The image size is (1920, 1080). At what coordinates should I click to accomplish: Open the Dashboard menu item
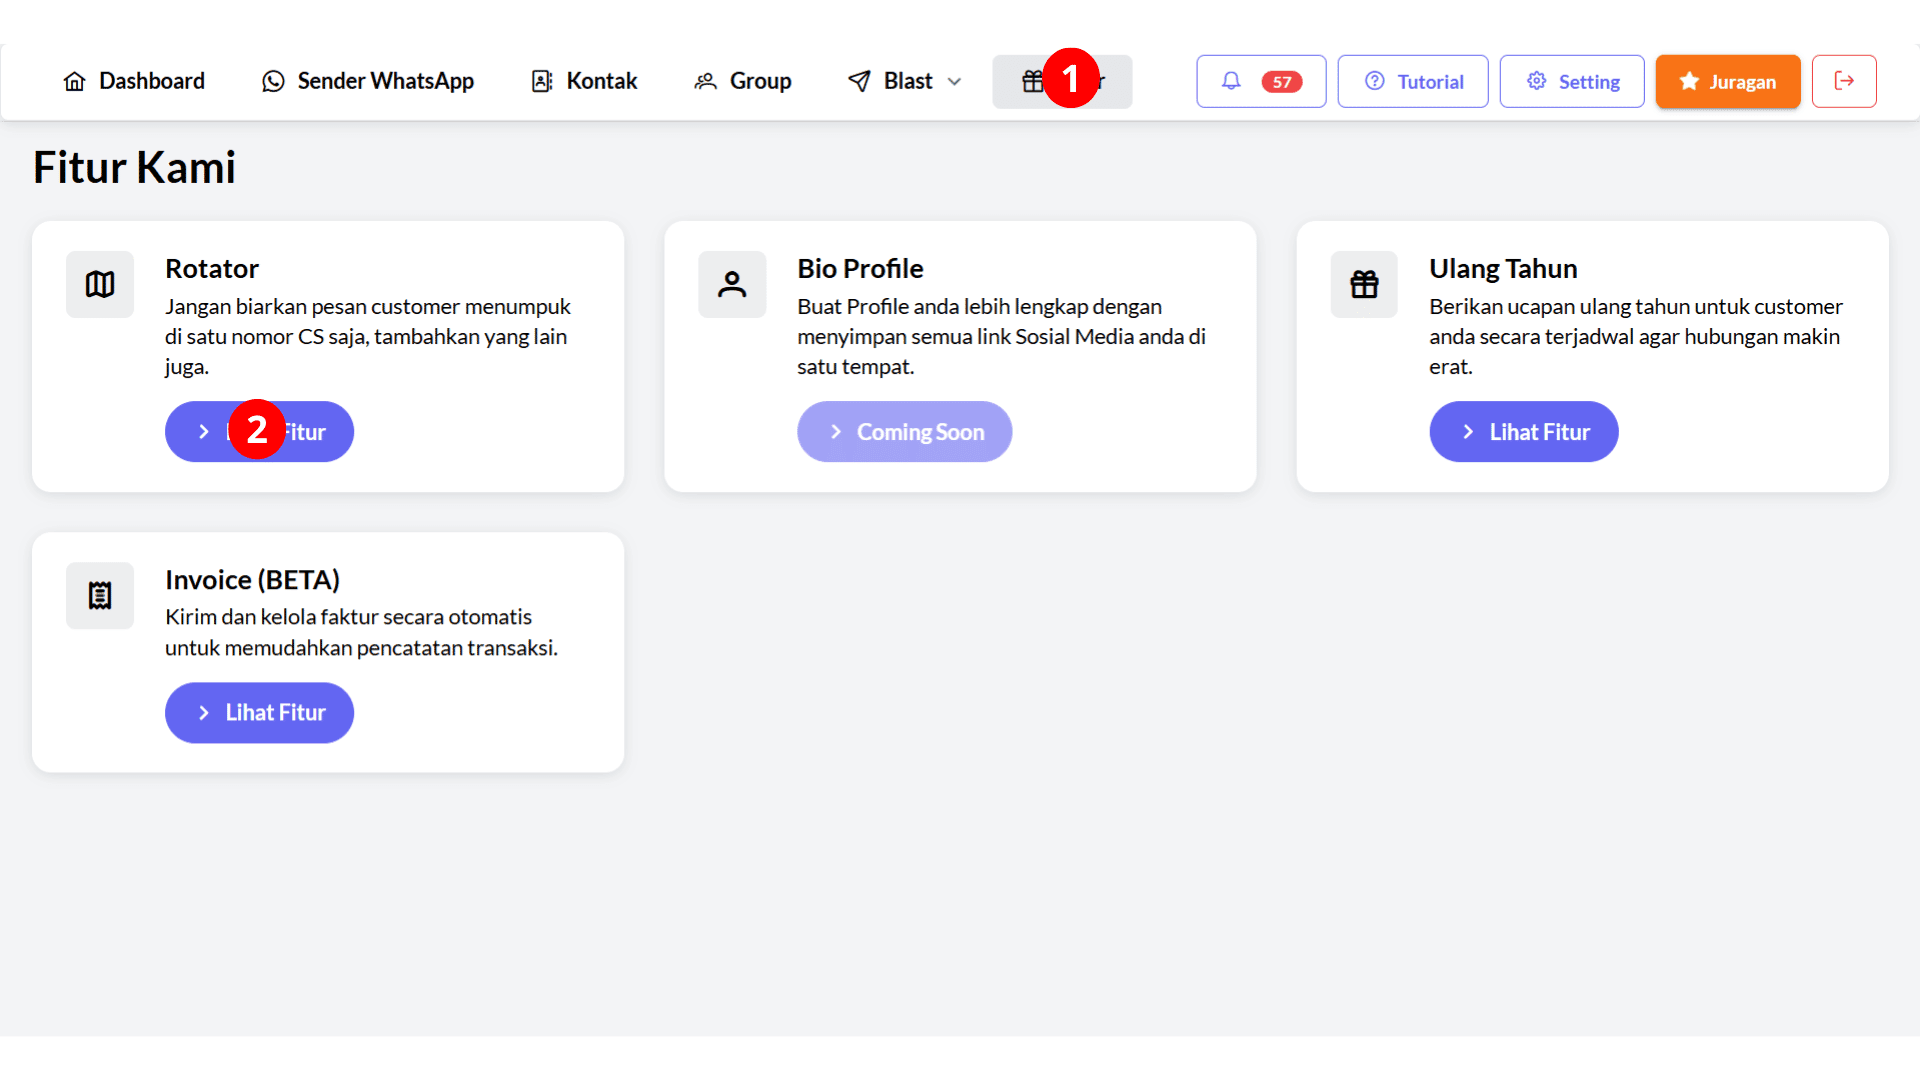134,81
